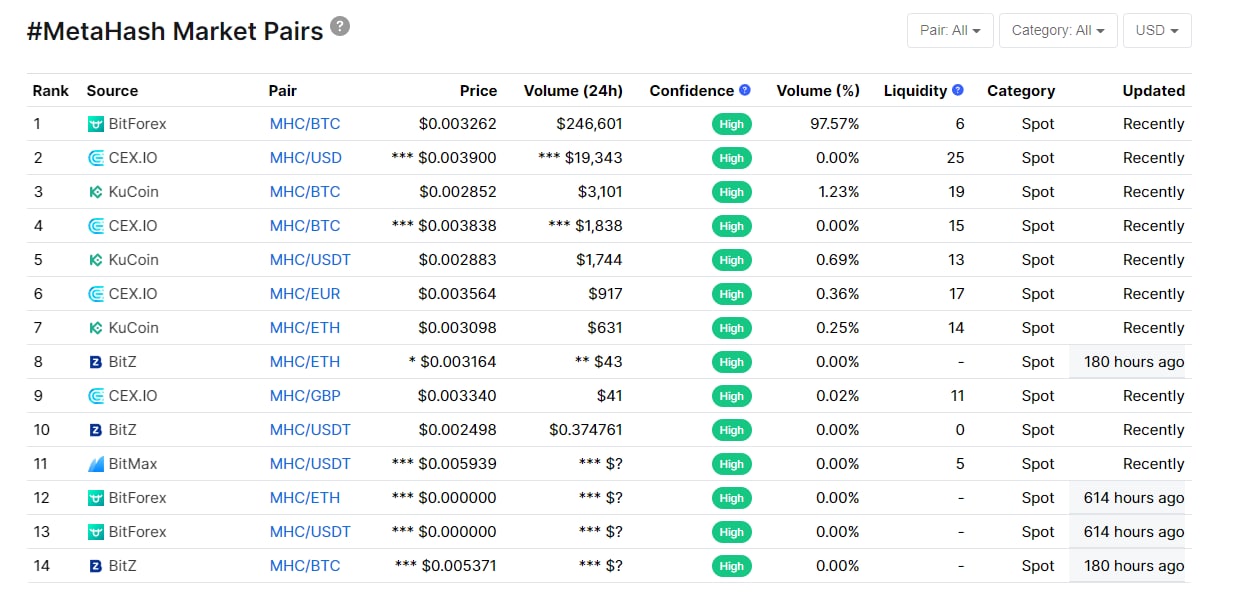Sort by Volume (%) column header
1233x609 pixels.
point(818,90)
